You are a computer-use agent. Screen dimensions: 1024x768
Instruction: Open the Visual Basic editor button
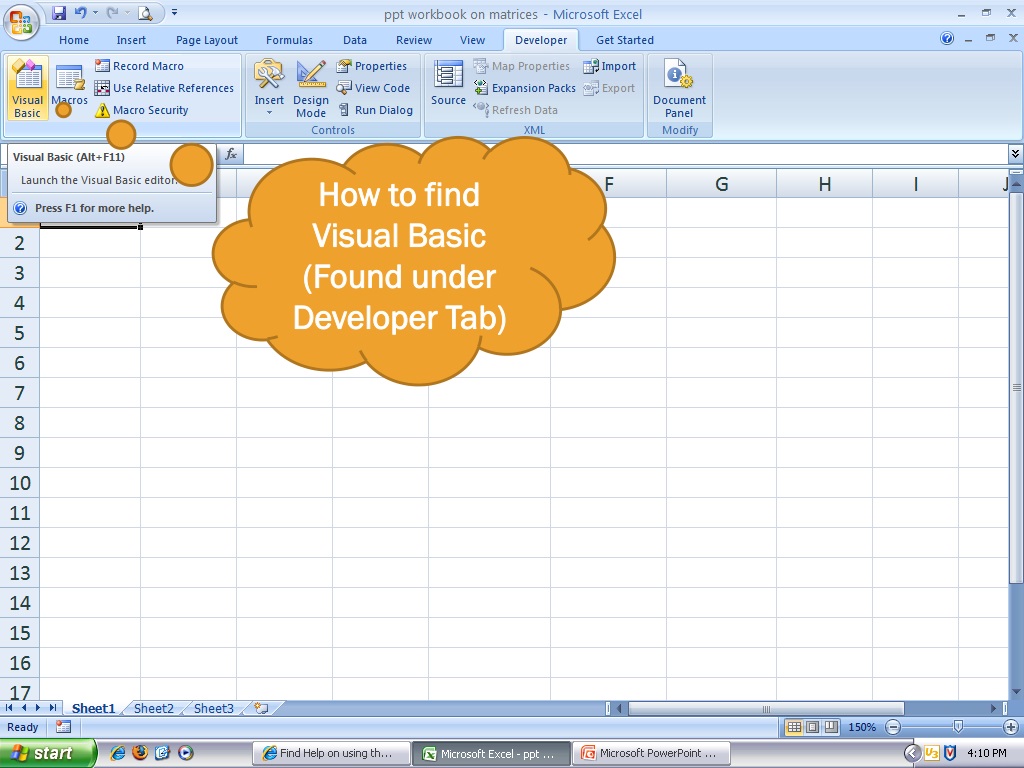(x=27, y=88)
